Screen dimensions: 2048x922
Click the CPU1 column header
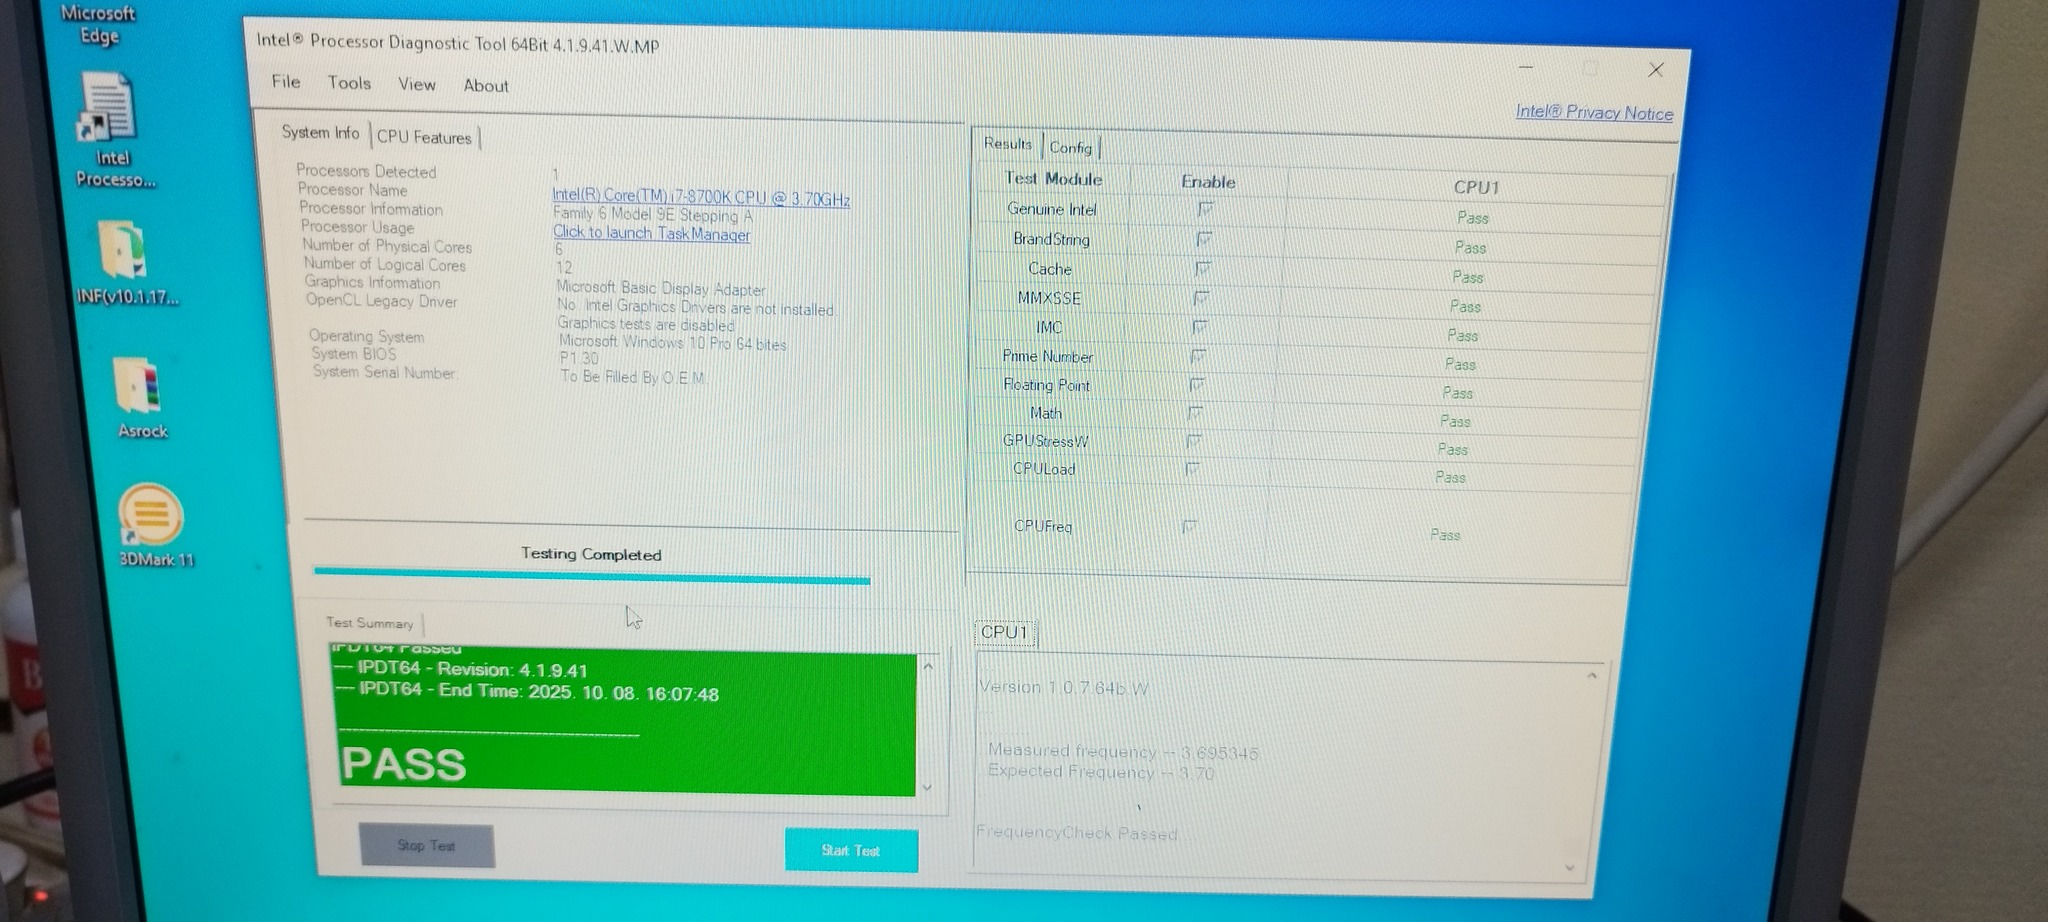coord(1476,187)
